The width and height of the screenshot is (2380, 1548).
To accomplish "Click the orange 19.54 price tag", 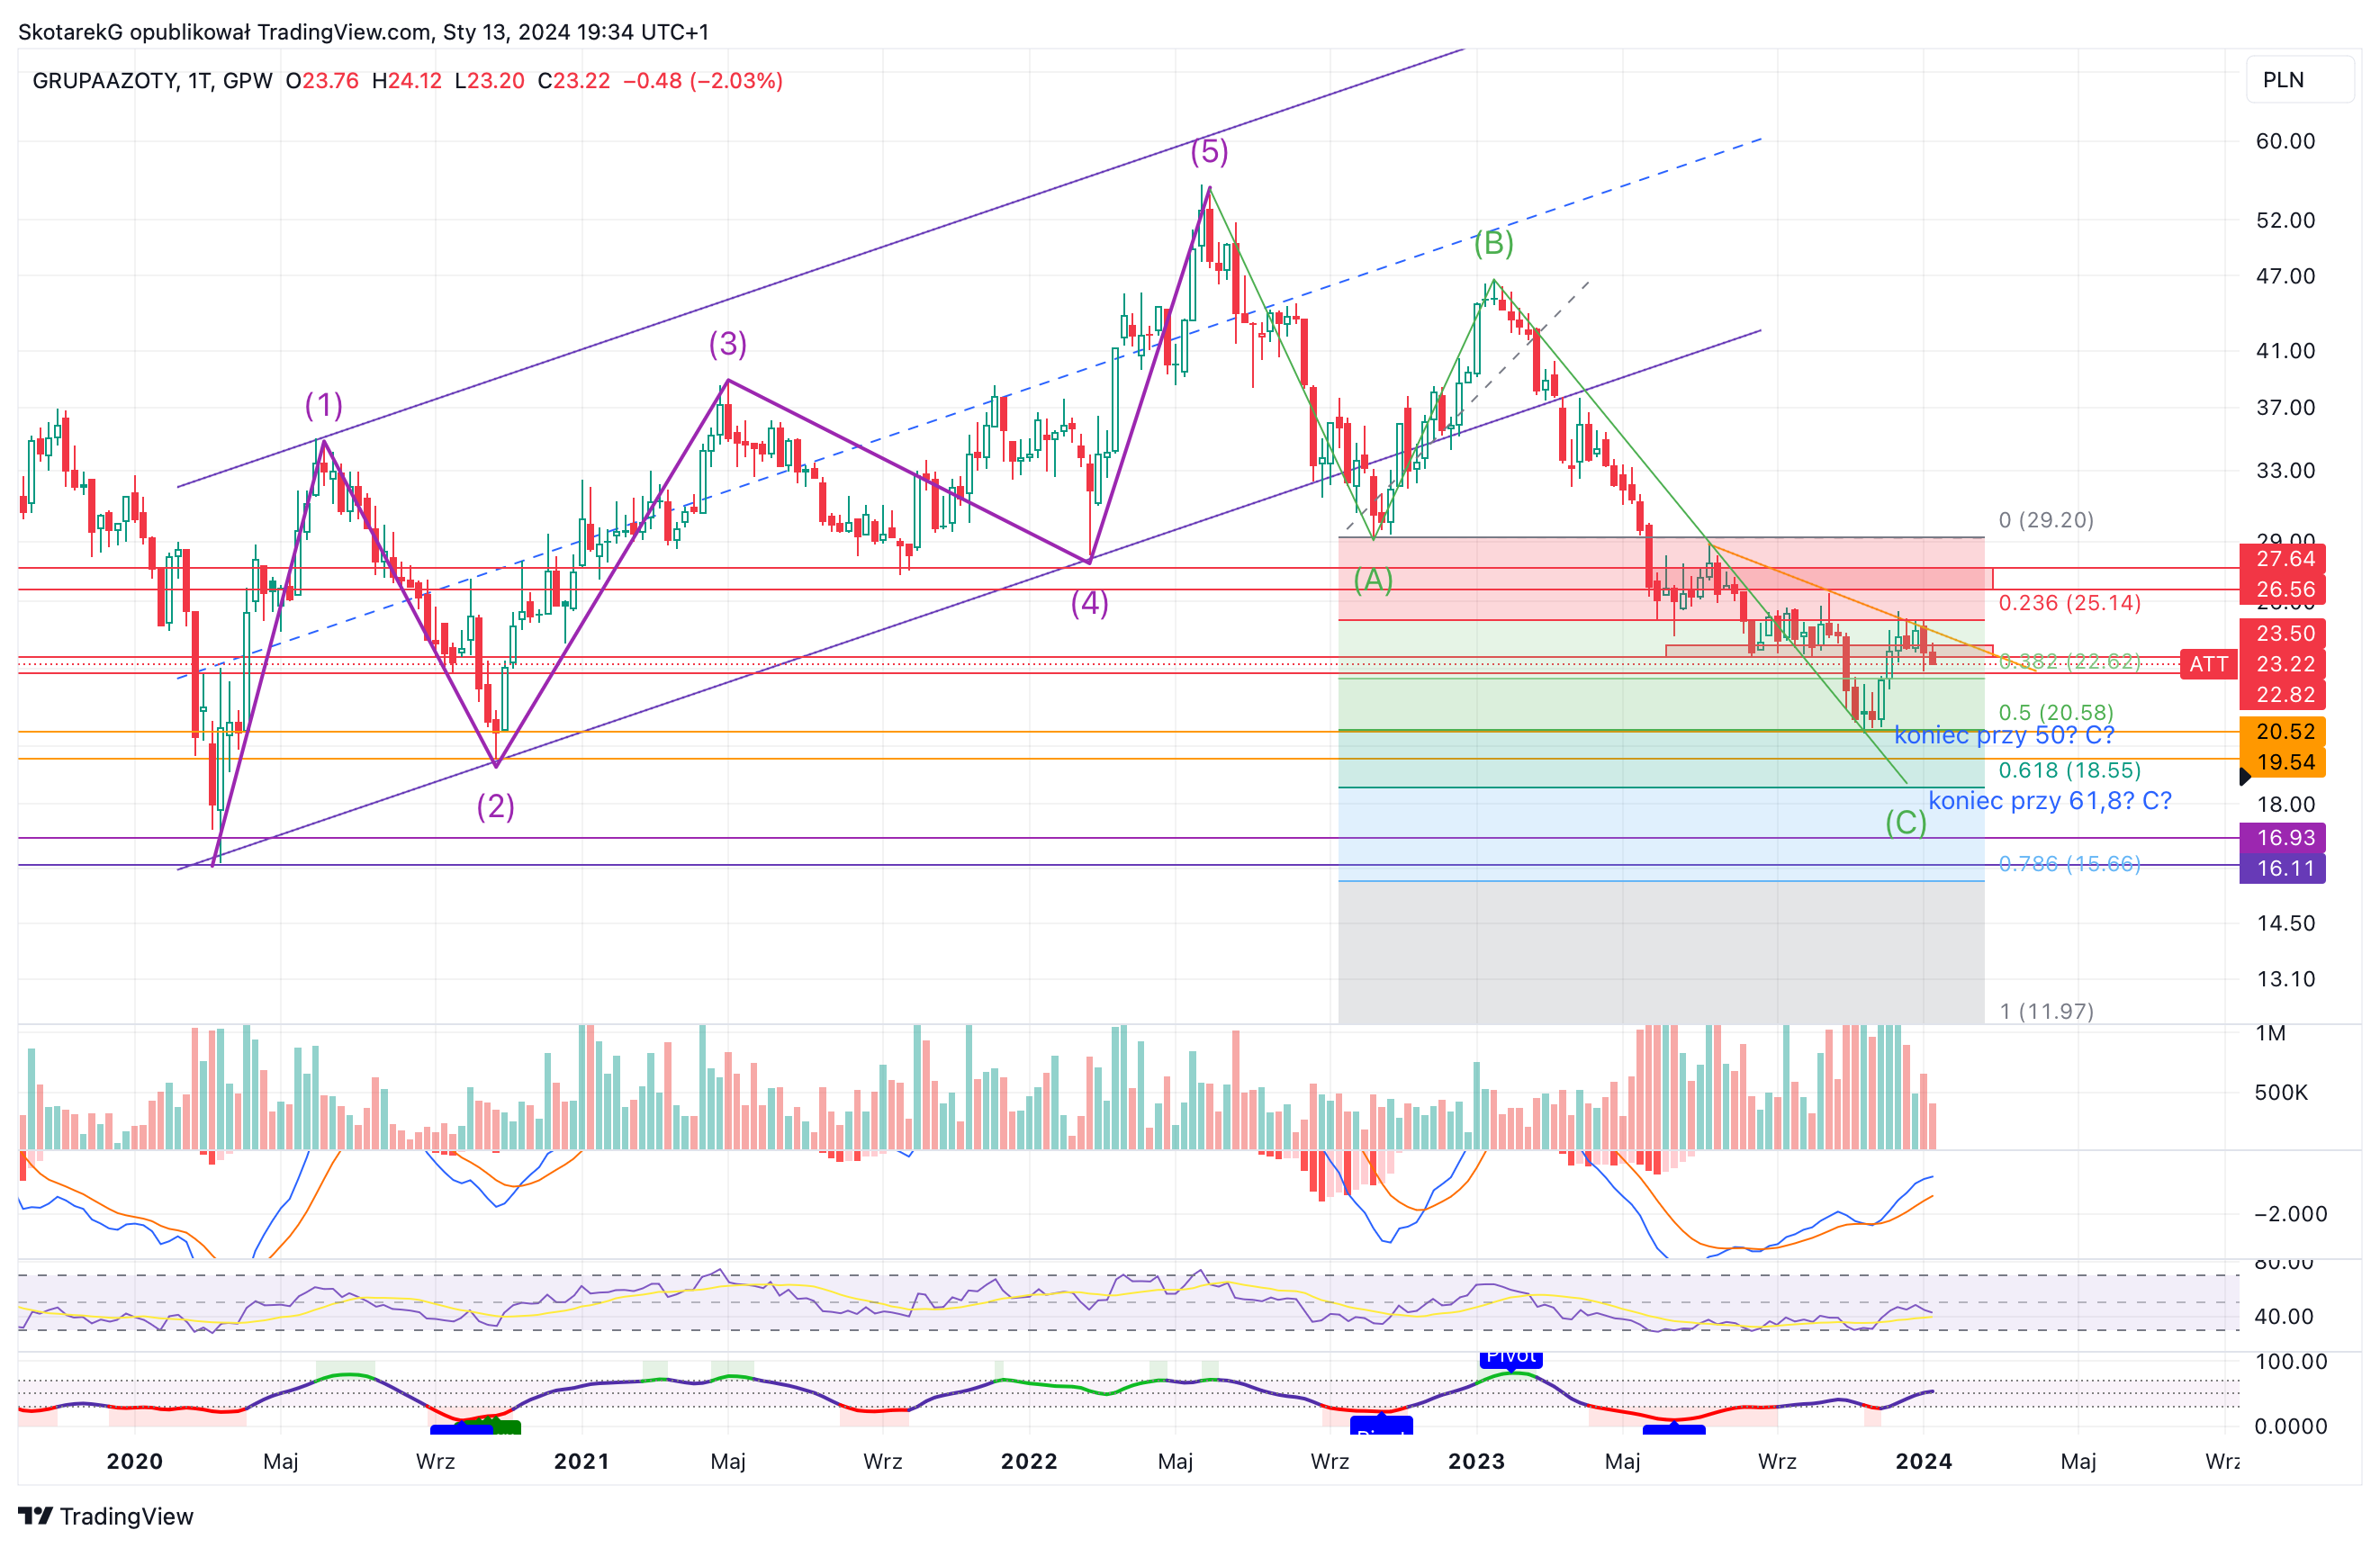I will (x=2285, y=763).
